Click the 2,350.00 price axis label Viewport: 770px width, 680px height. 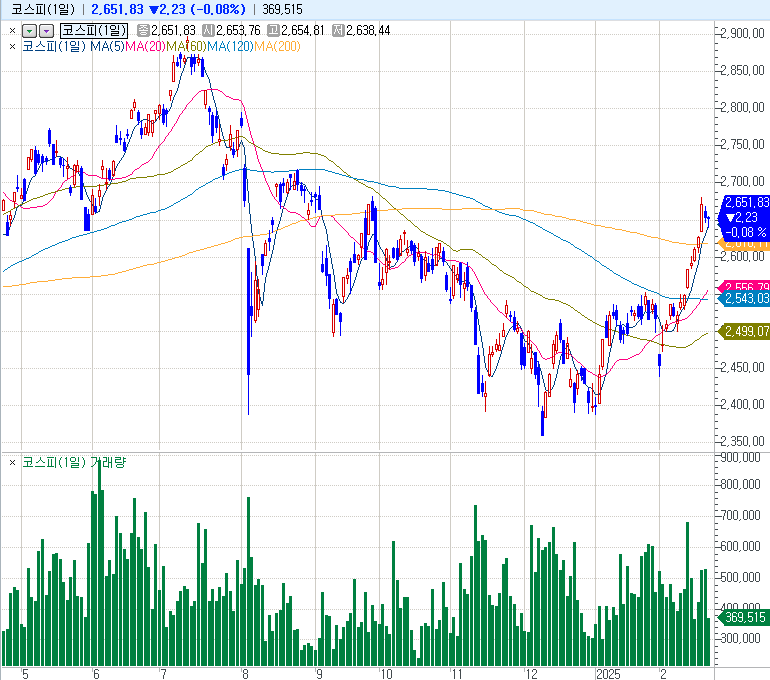[x=742, y=441]
